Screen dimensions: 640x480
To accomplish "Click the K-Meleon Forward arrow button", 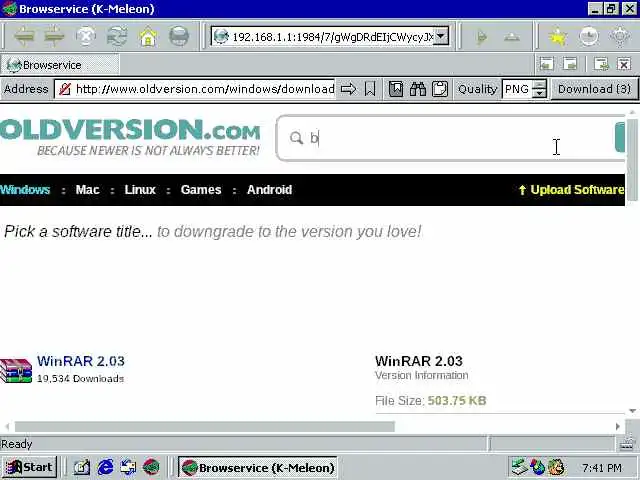I will [54, 37].
